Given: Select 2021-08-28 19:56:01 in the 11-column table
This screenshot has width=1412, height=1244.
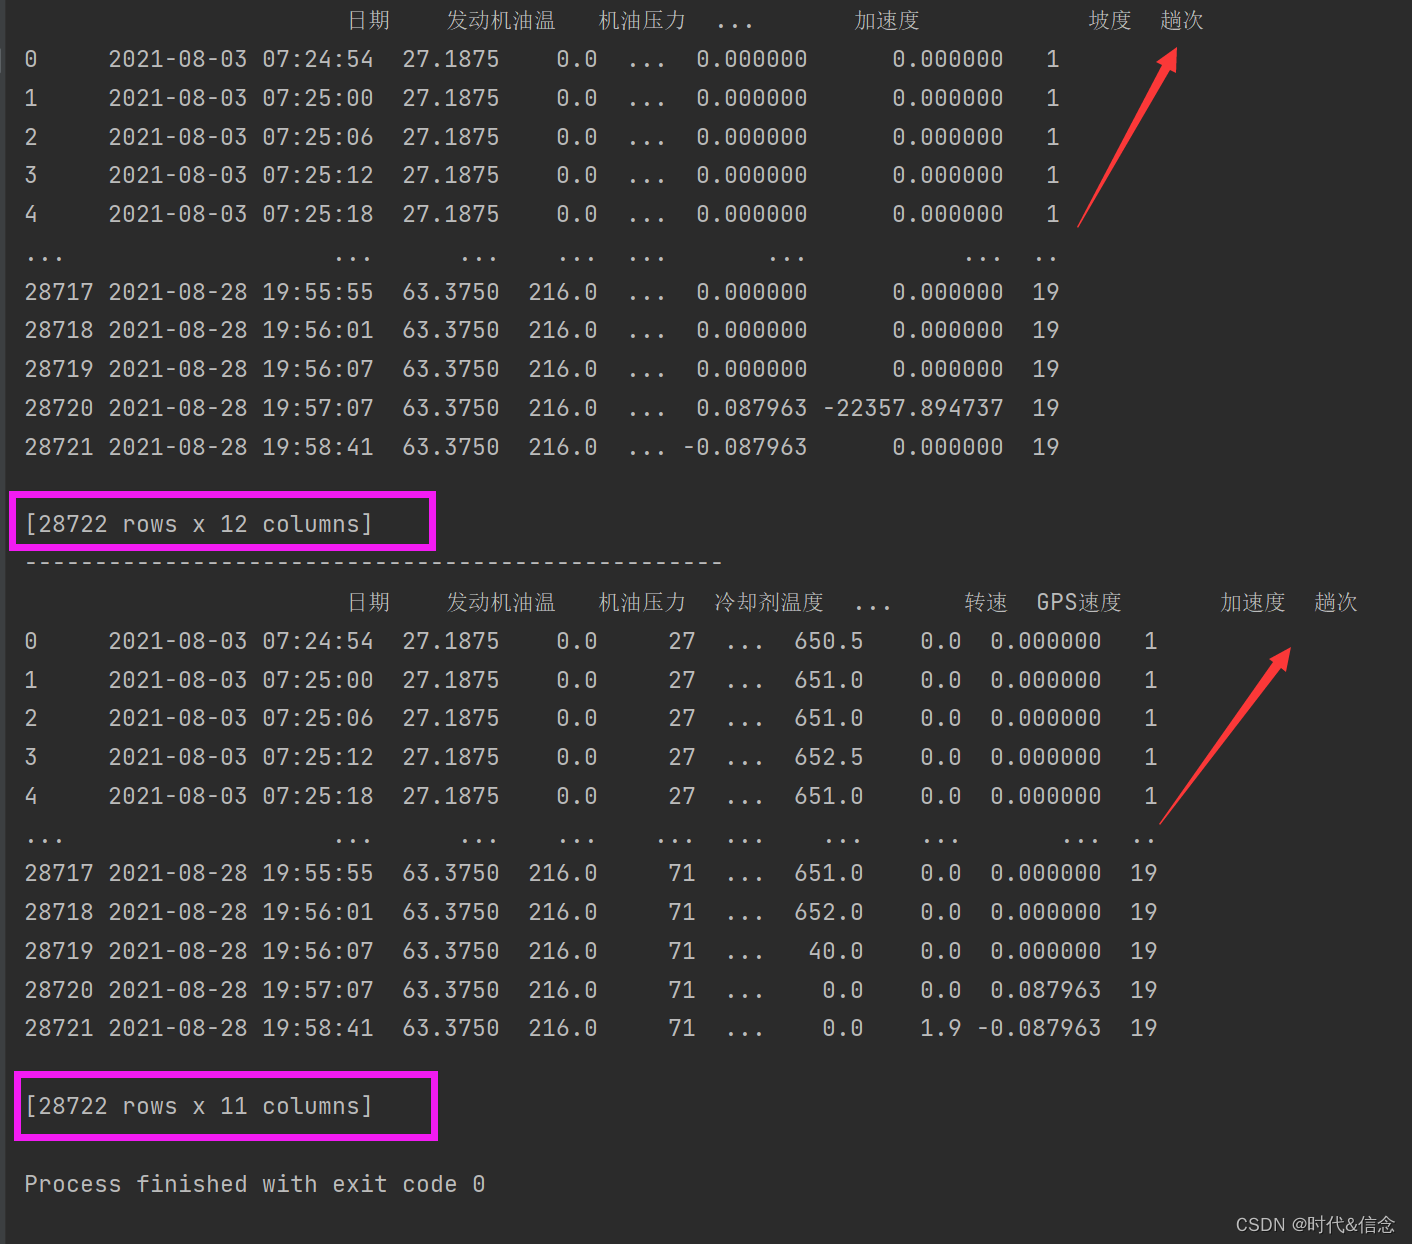Looking at the screenshot, I should tap(241, 912).
